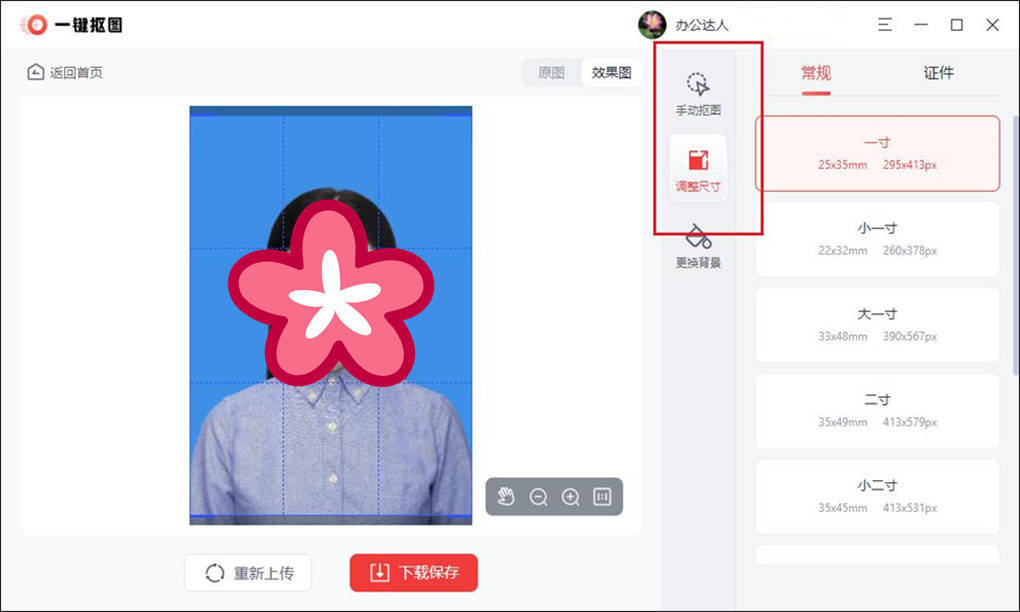
Task: Switch to the 效果图 result view
Action: [x=611, y=72]
